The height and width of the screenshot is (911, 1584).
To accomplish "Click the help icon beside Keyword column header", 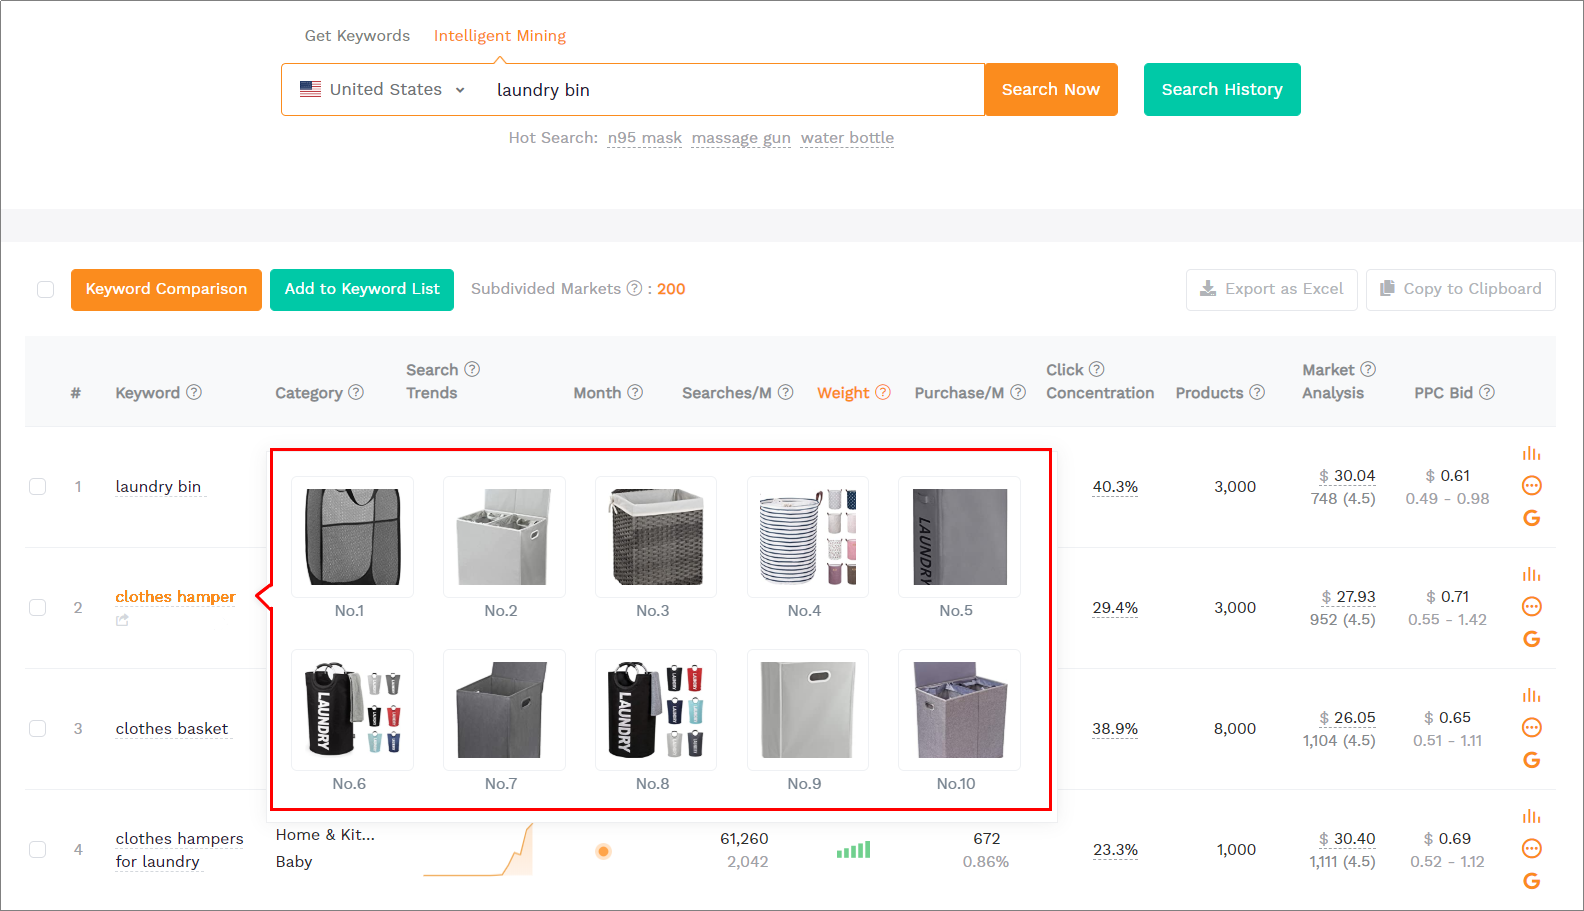I will coord(194,393).
